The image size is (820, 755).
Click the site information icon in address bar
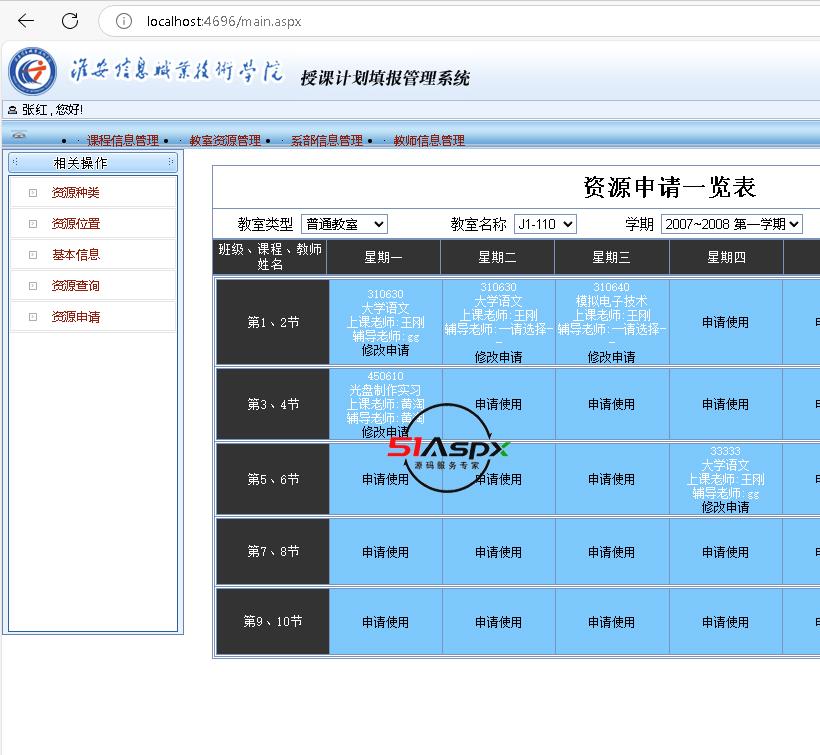tap(124, 21)
